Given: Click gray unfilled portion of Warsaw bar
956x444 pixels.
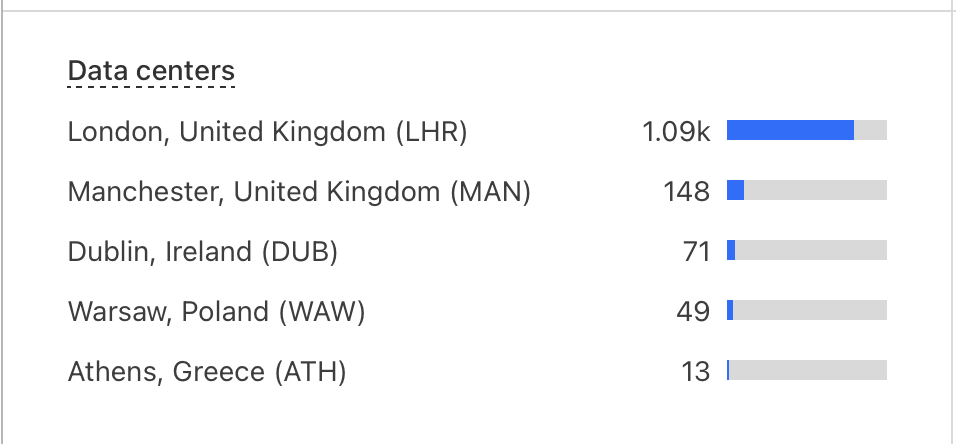Looking at the screenshot, I should coord(810,310).
